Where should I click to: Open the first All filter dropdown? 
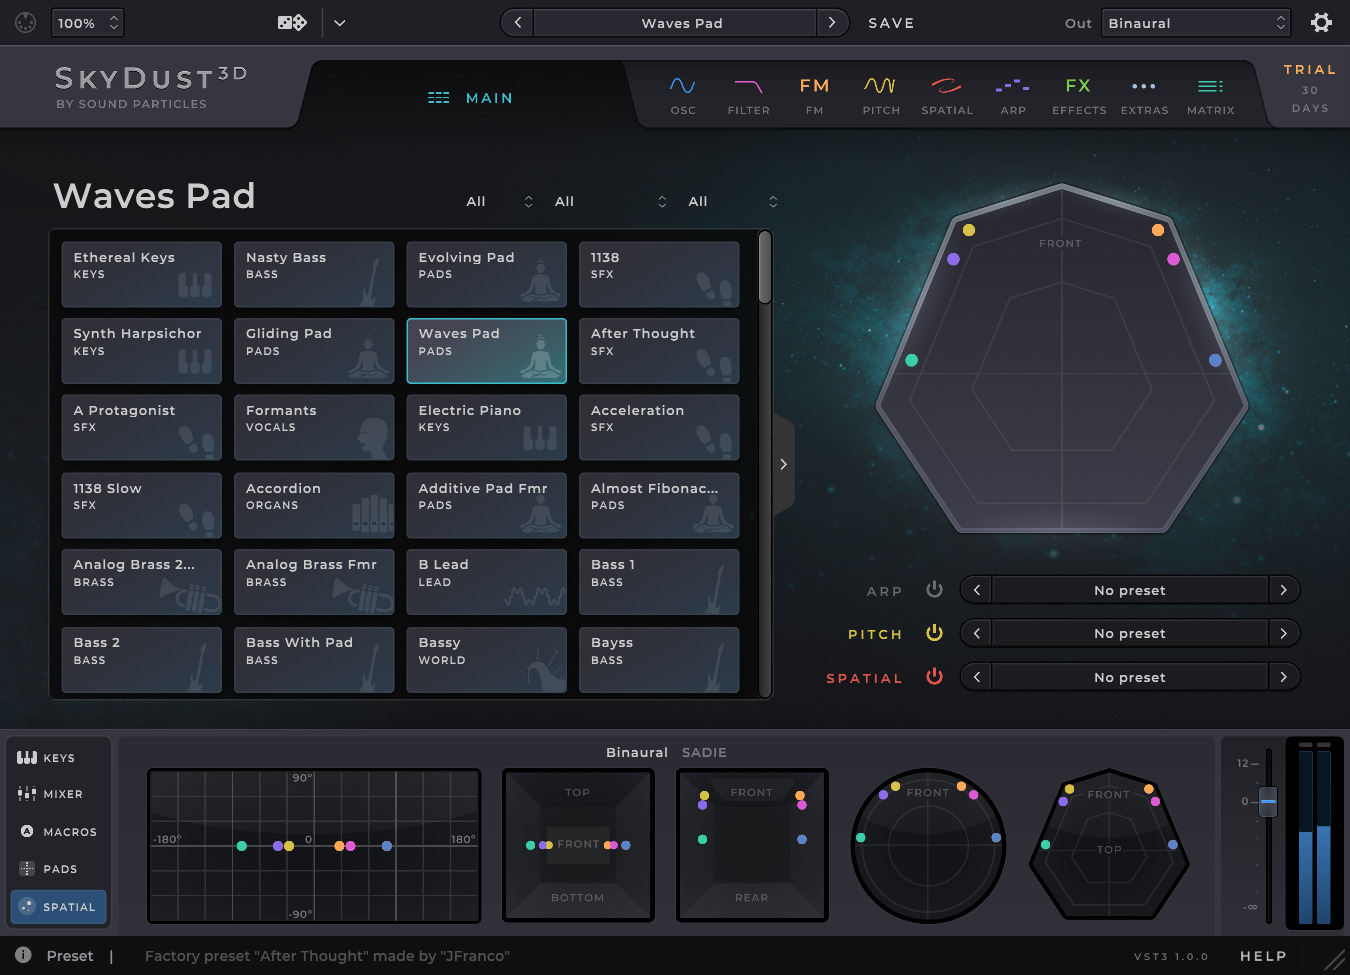click(x=499, y=201)
